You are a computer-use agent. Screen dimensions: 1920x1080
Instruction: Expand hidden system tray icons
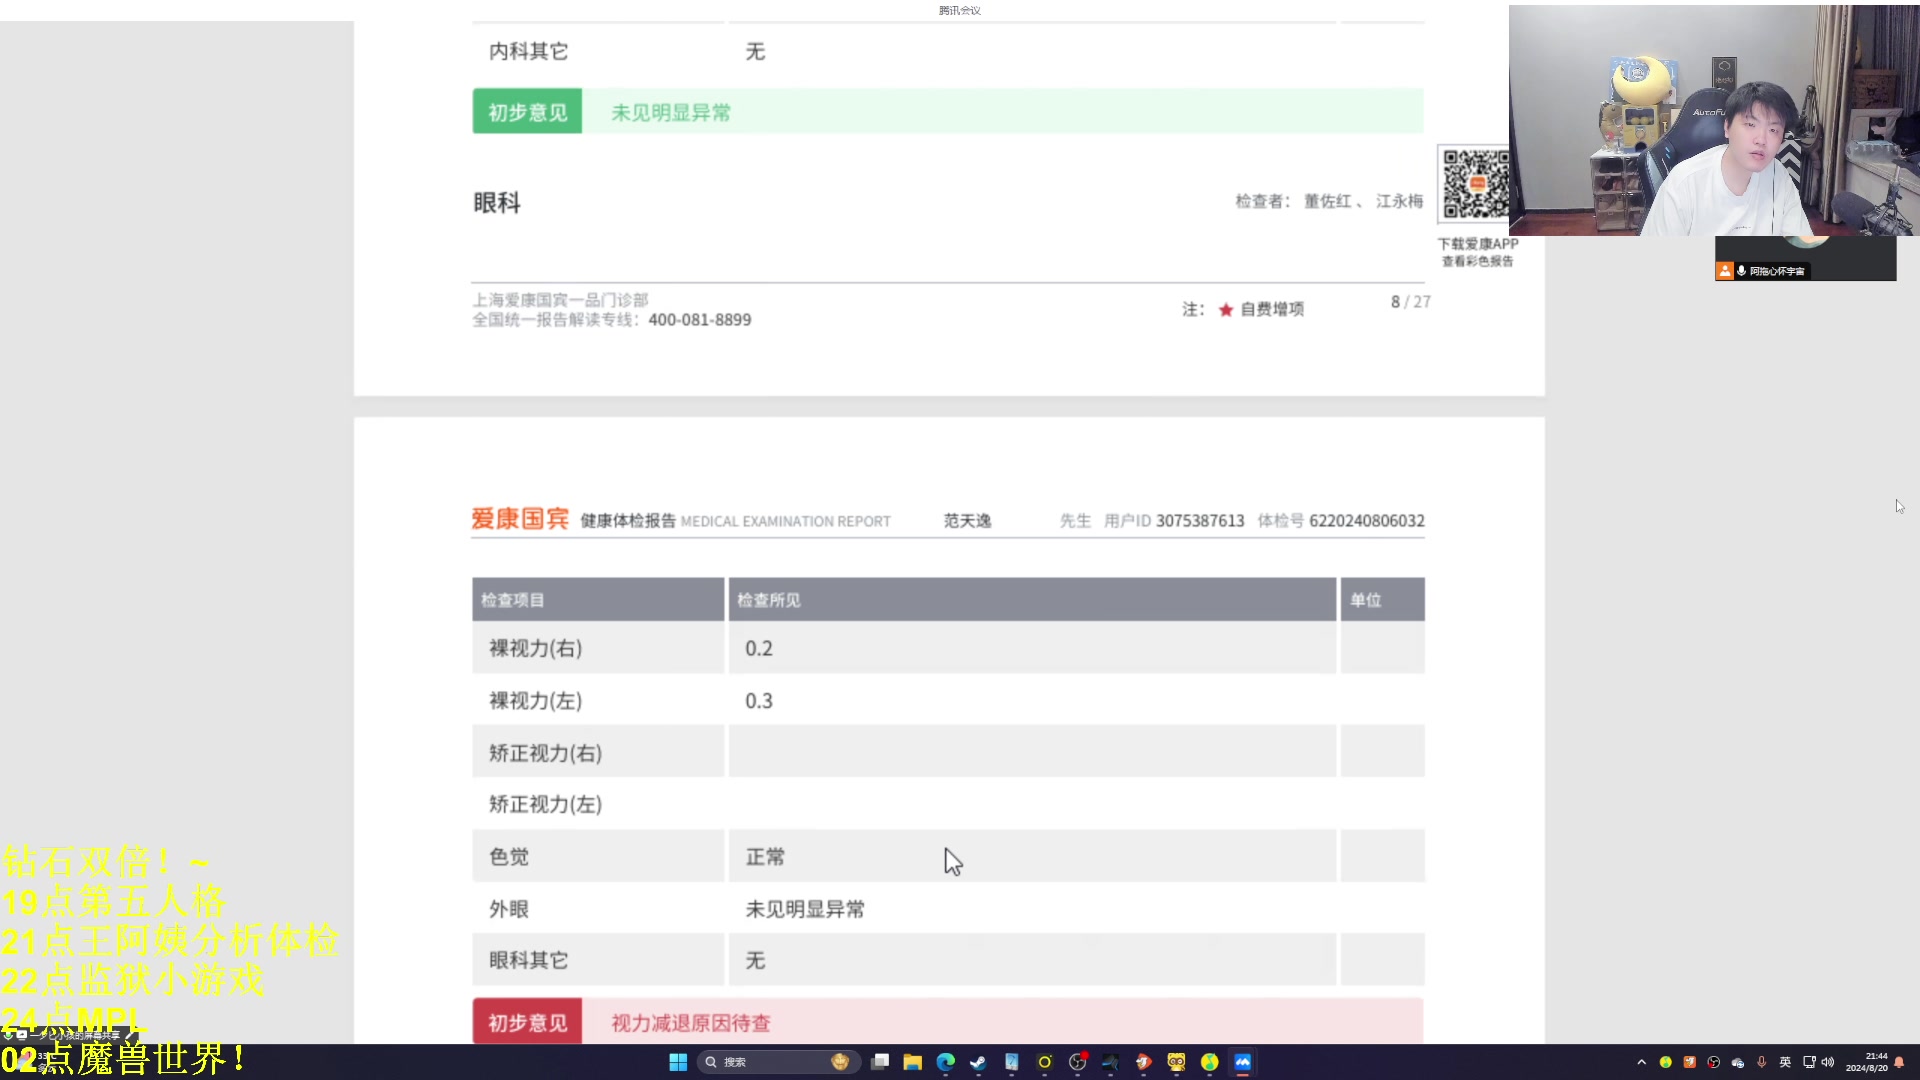tap(1642, 1063)
